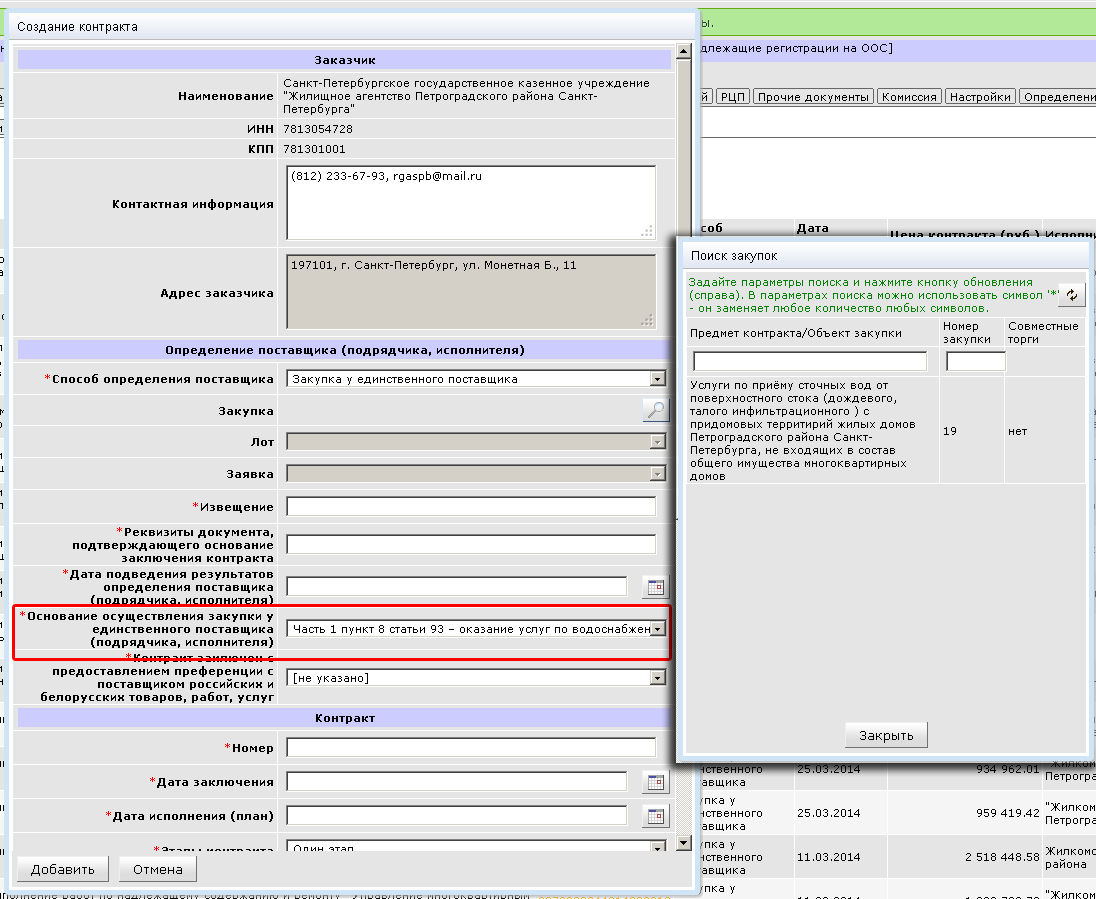Click the Совместные торги column header
Screen dimensions: 1096x899
point(1043,333)
